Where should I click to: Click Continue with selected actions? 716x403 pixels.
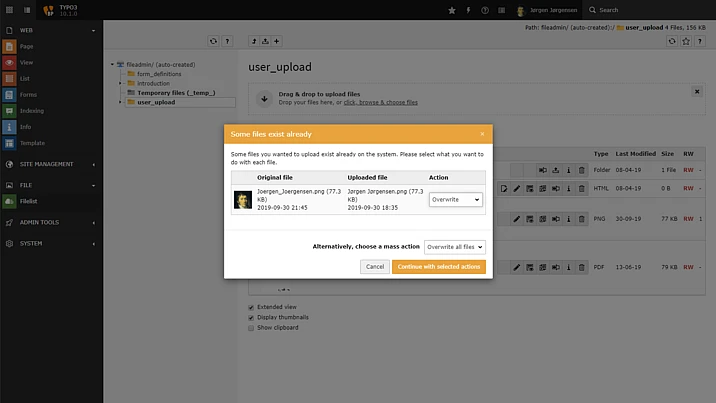point(439,267)
